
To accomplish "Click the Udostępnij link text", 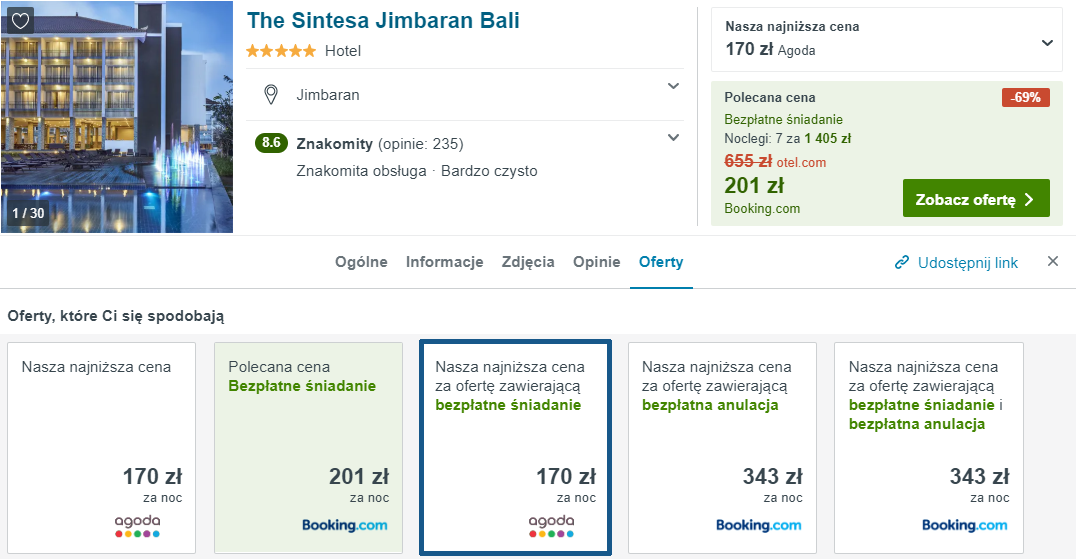I will coord(968,263).
